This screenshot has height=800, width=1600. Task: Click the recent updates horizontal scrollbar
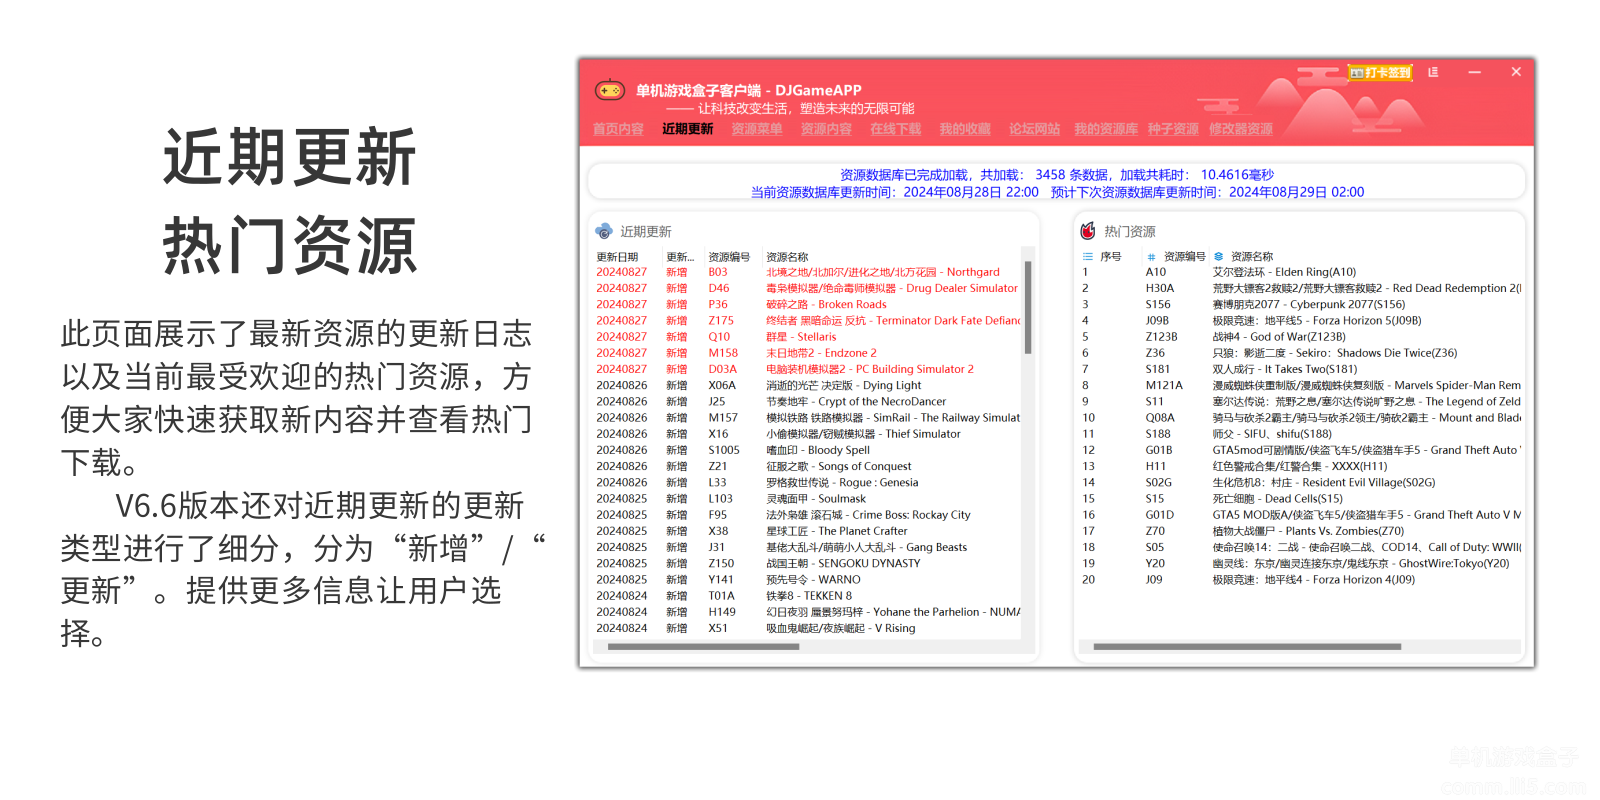pyautogui.click(x=704, y=647)
